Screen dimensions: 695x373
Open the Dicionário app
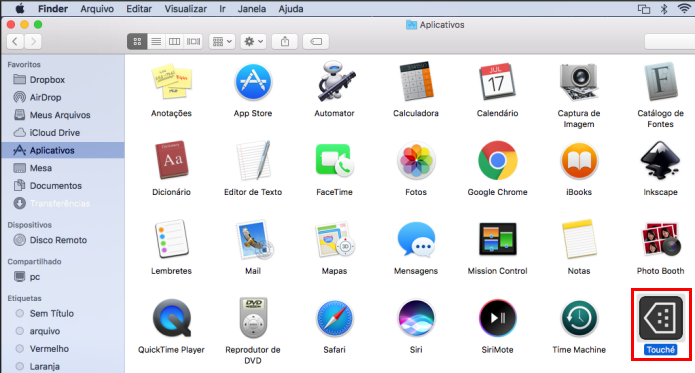click(x=172, y=160)
